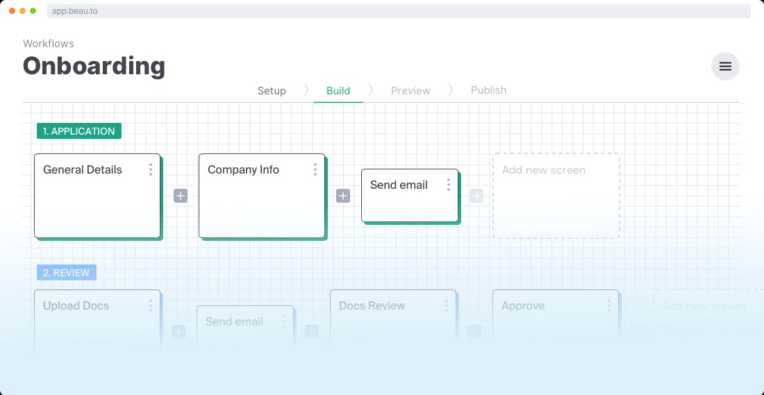Open Company Info card kebab menu
The image size is (764, 395).
click(x=315, y=169)
